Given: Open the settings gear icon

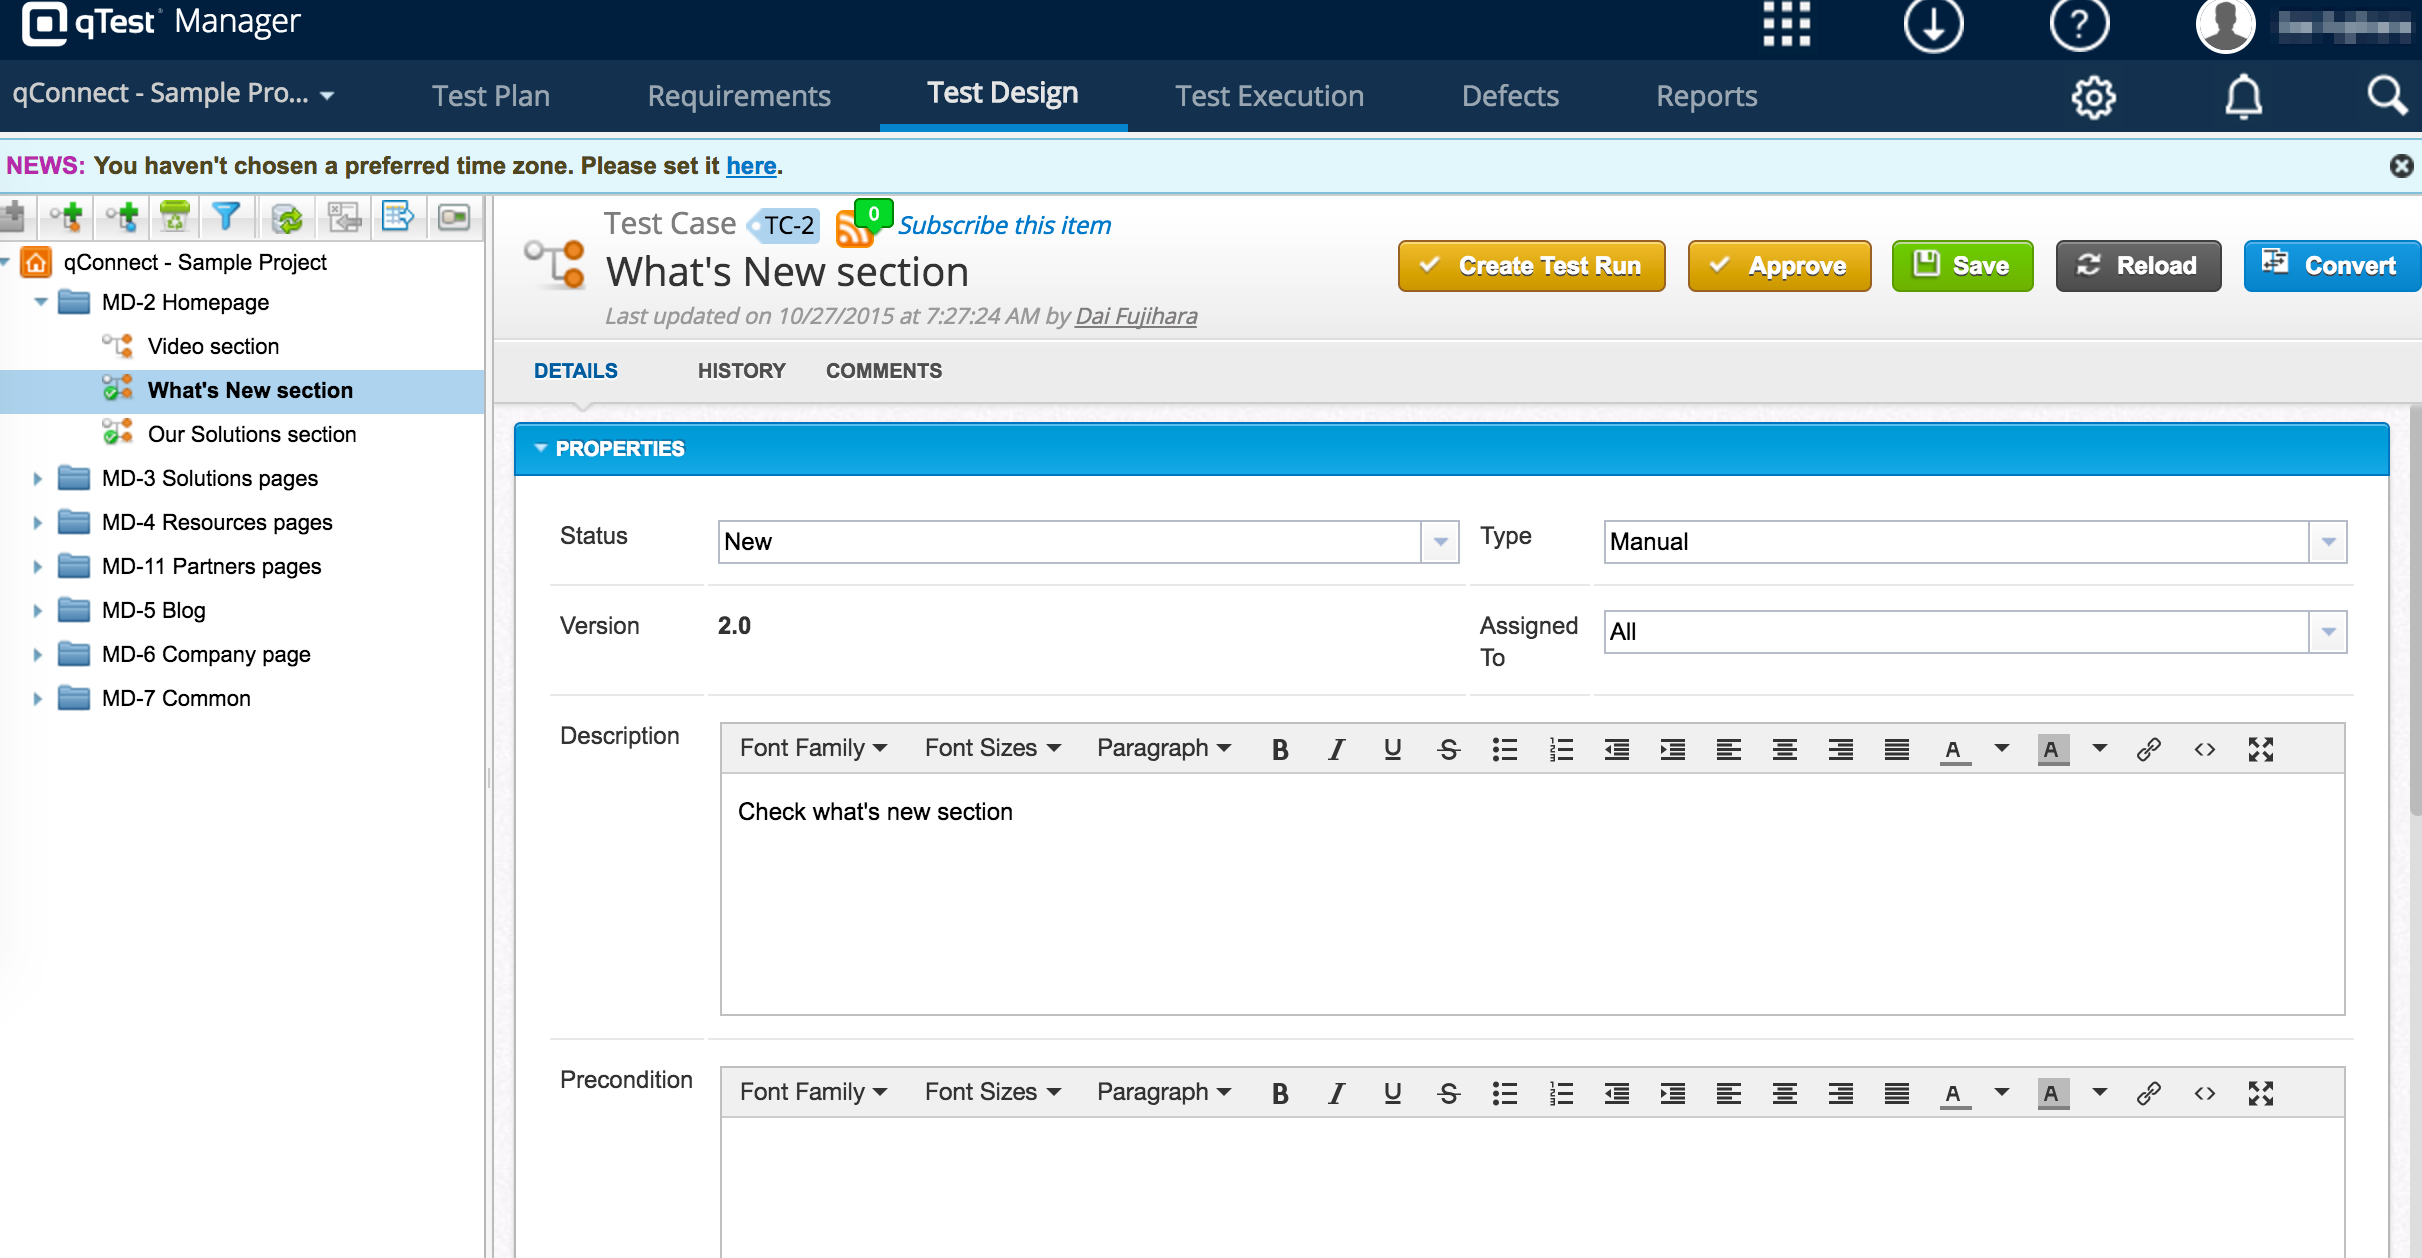Looking at the screenshot, I should click(x=2093, y=97).
